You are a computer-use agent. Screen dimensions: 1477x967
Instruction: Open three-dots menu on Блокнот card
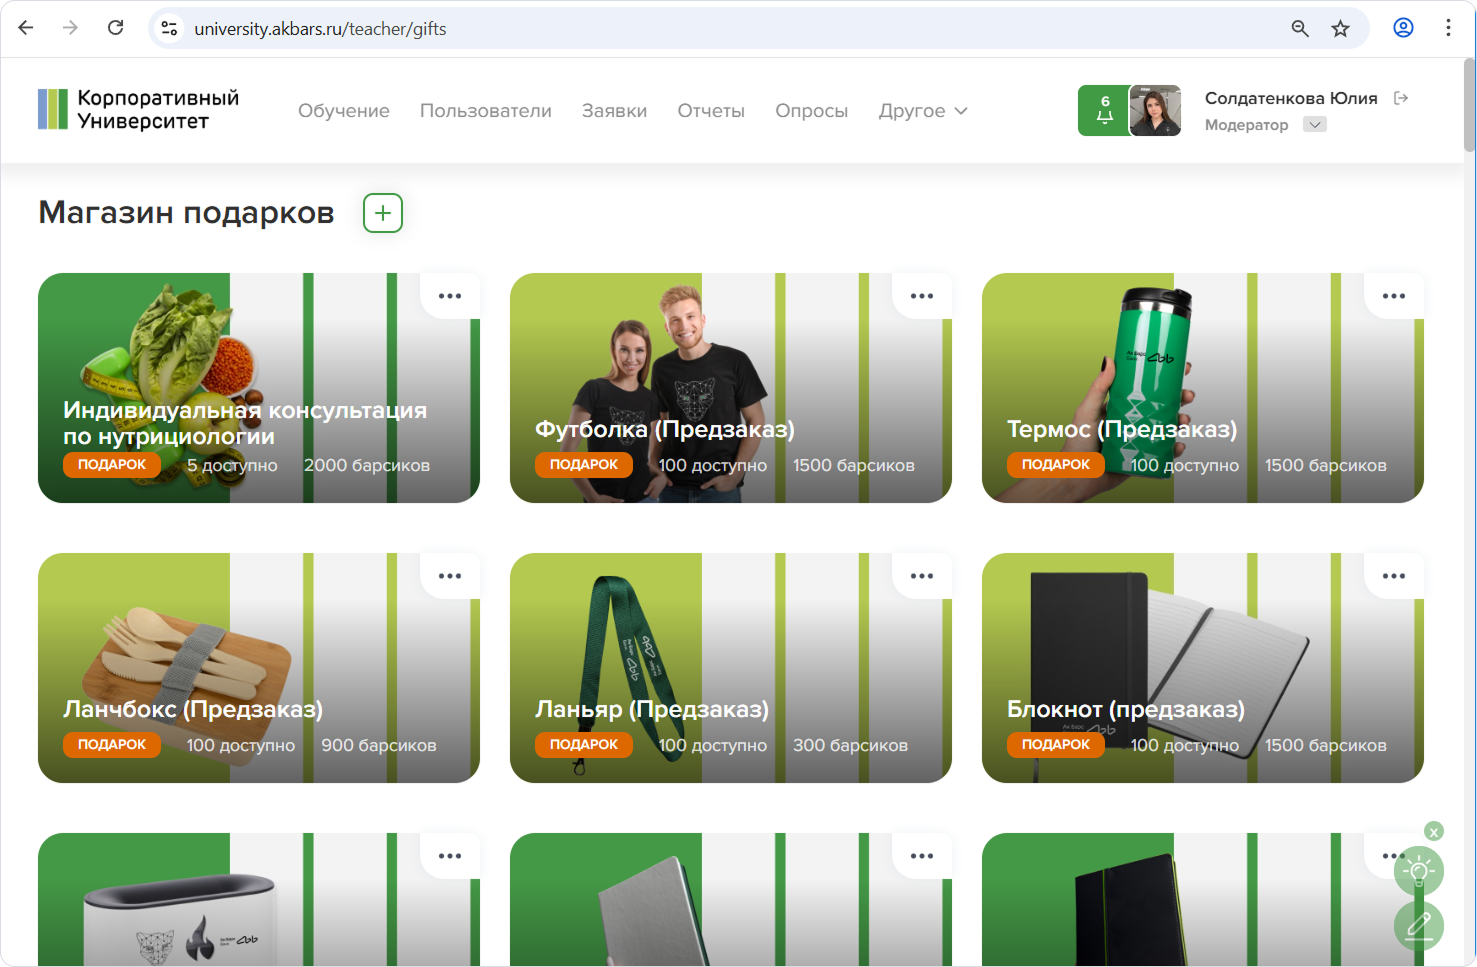[1393, 576]
